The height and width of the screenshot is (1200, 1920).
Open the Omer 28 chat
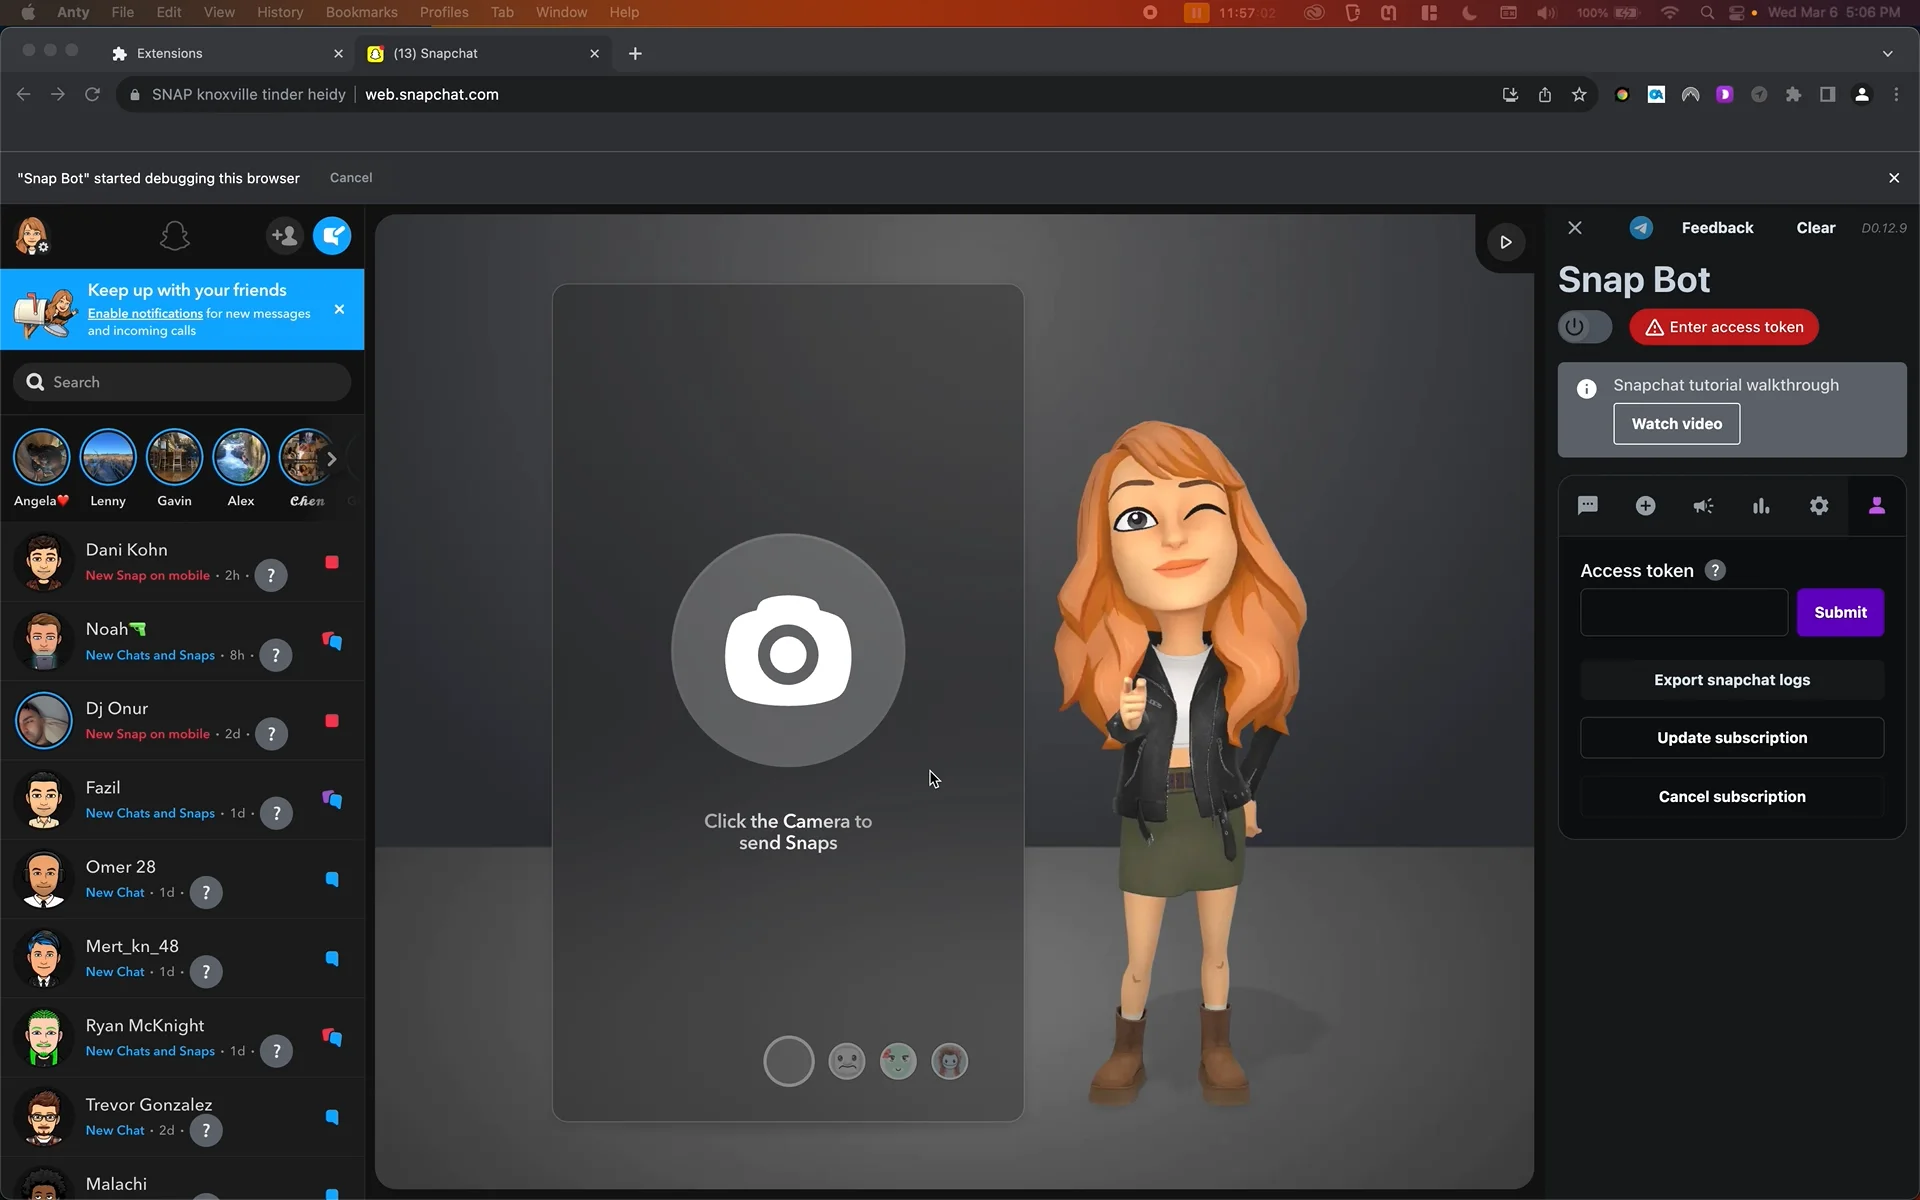182,879
